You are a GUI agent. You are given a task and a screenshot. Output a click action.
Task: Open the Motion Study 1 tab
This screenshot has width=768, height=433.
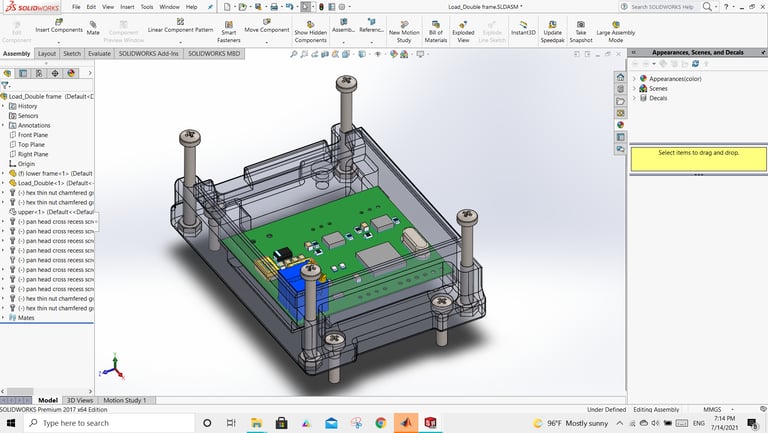pos(125,400)
